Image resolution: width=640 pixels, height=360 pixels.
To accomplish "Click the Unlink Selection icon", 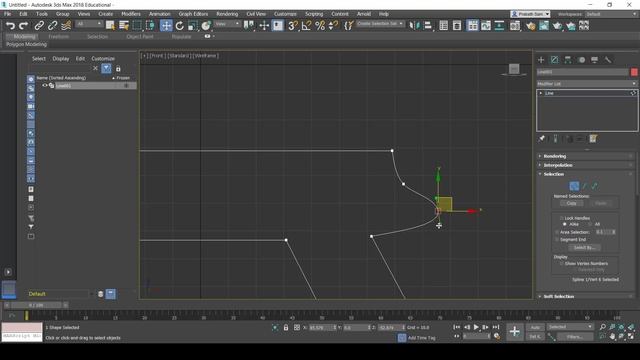I will (x=52, y=26).
